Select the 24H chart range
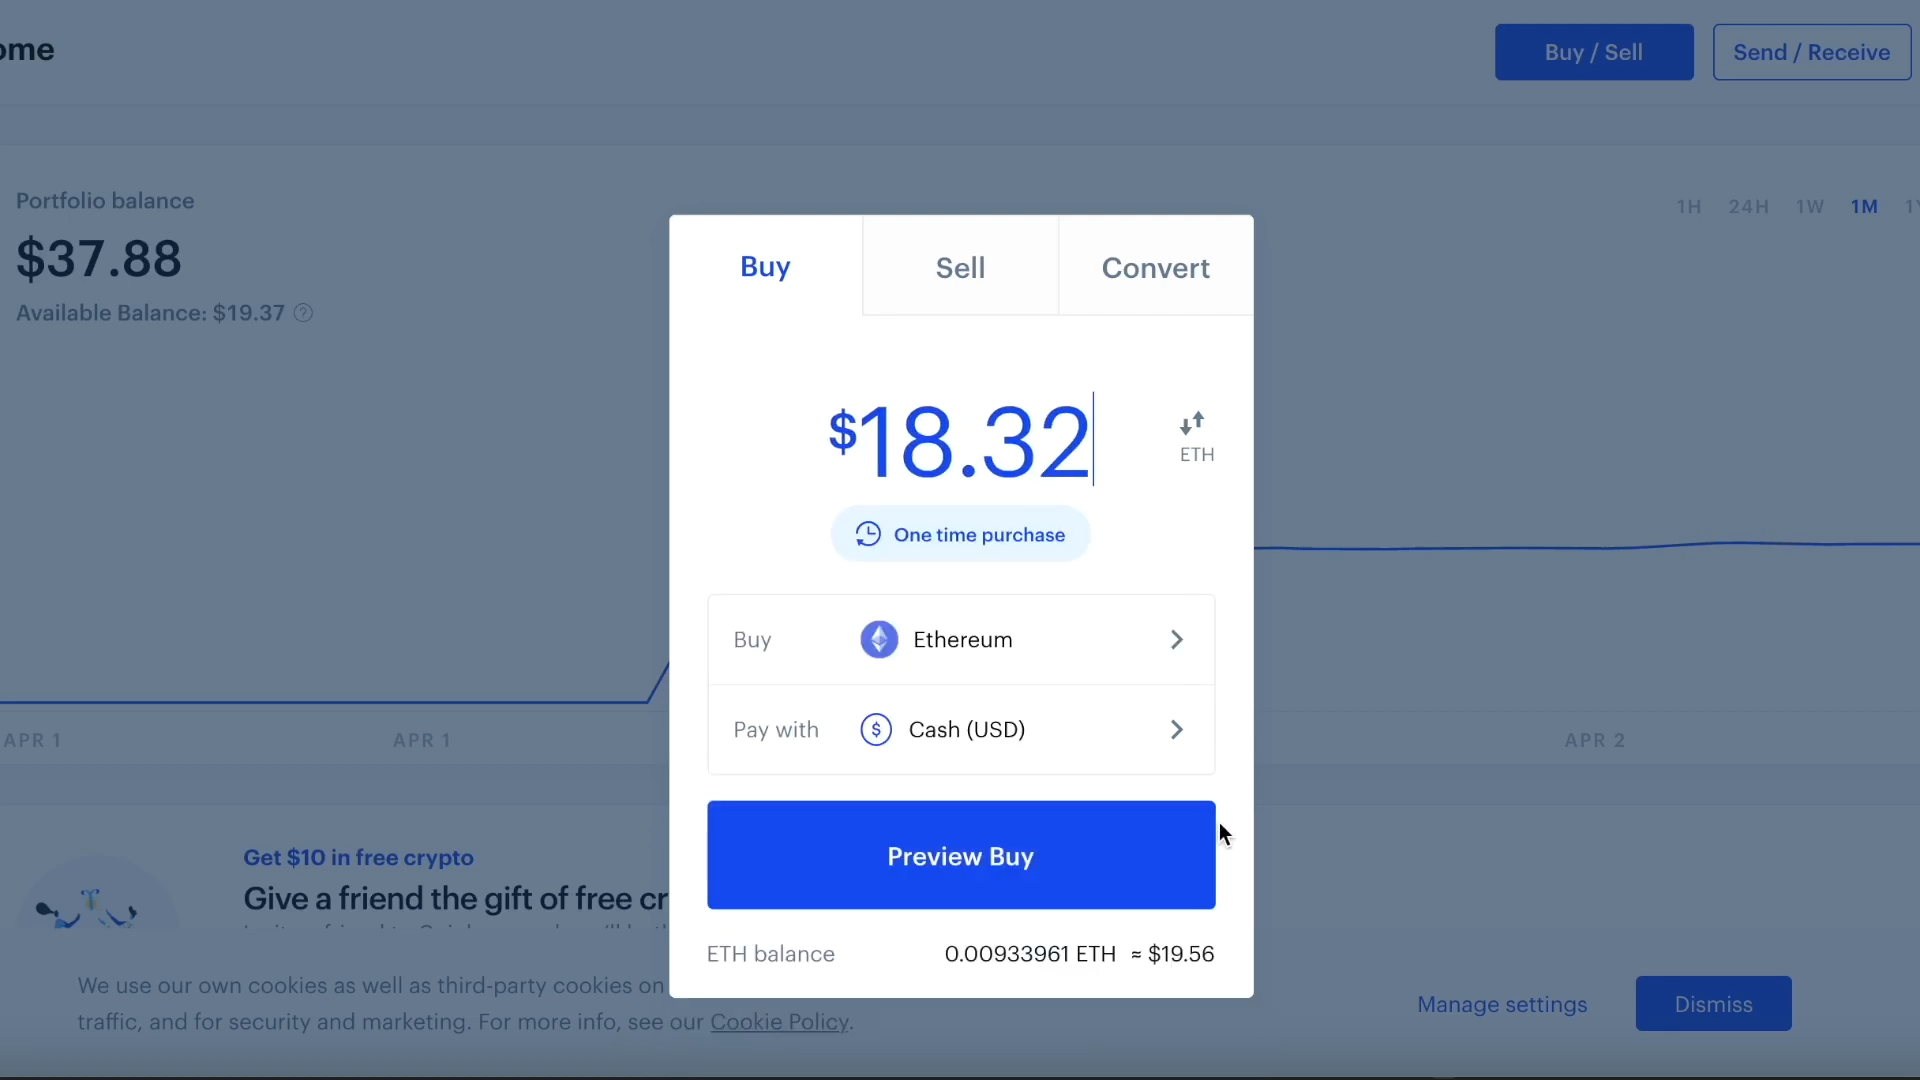 [x=1748, y=207]
